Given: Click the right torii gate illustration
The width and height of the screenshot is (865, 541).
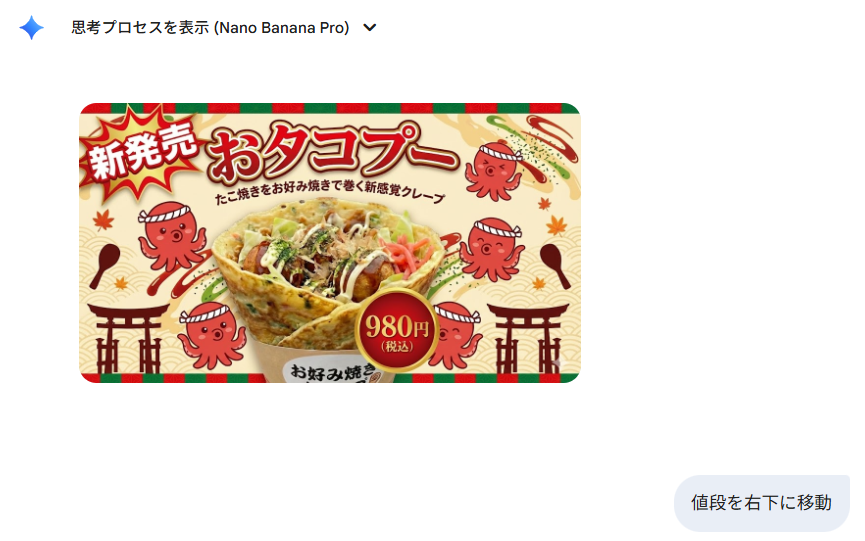Looking at the screenshot, I should click(528, 338).
